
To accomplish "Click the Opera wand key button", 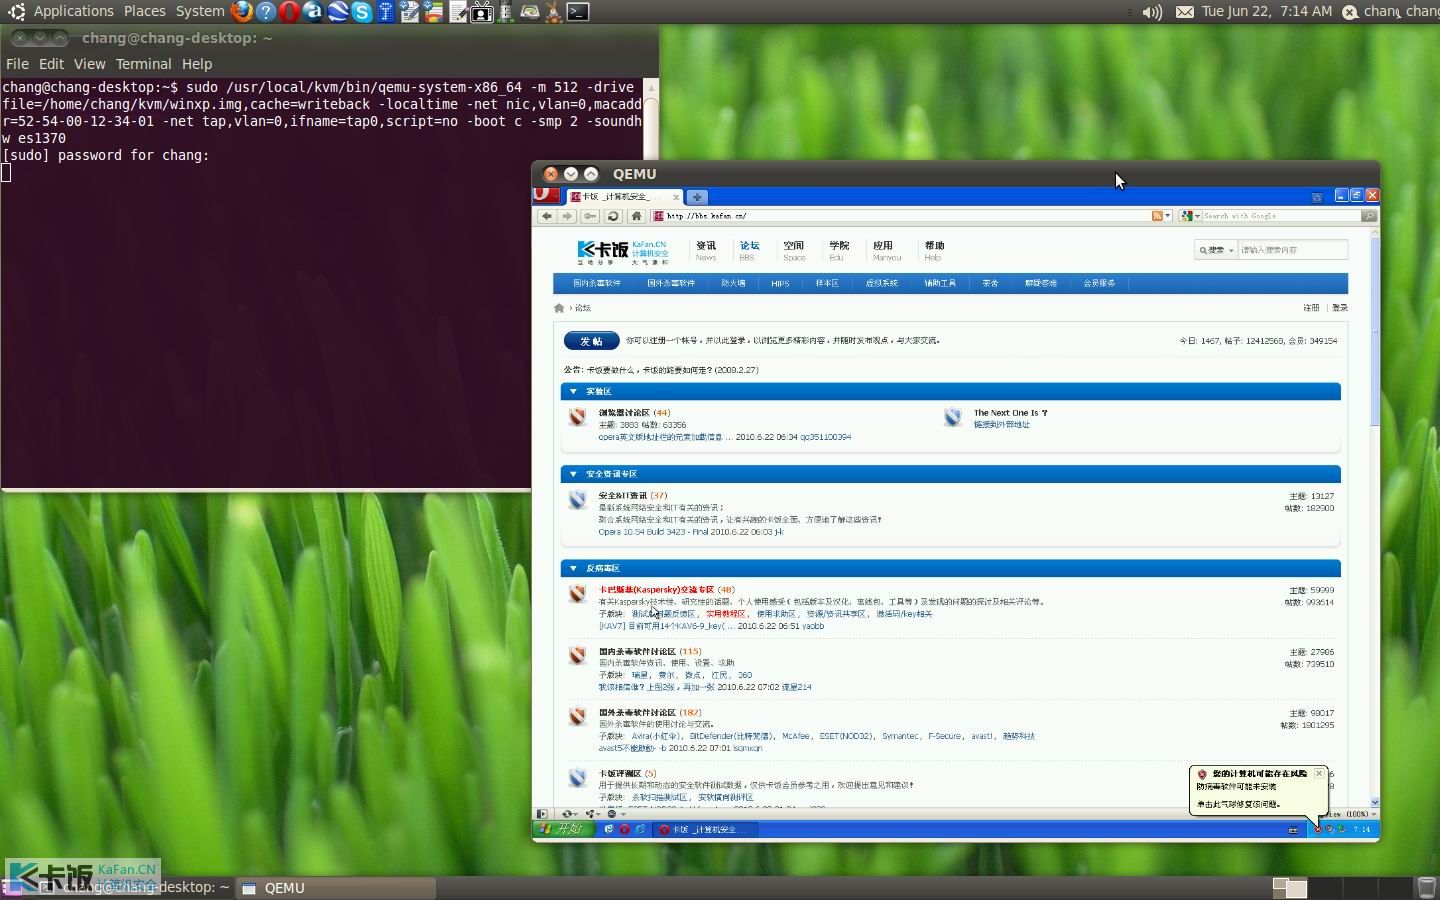I will click(x=590, y=216).
